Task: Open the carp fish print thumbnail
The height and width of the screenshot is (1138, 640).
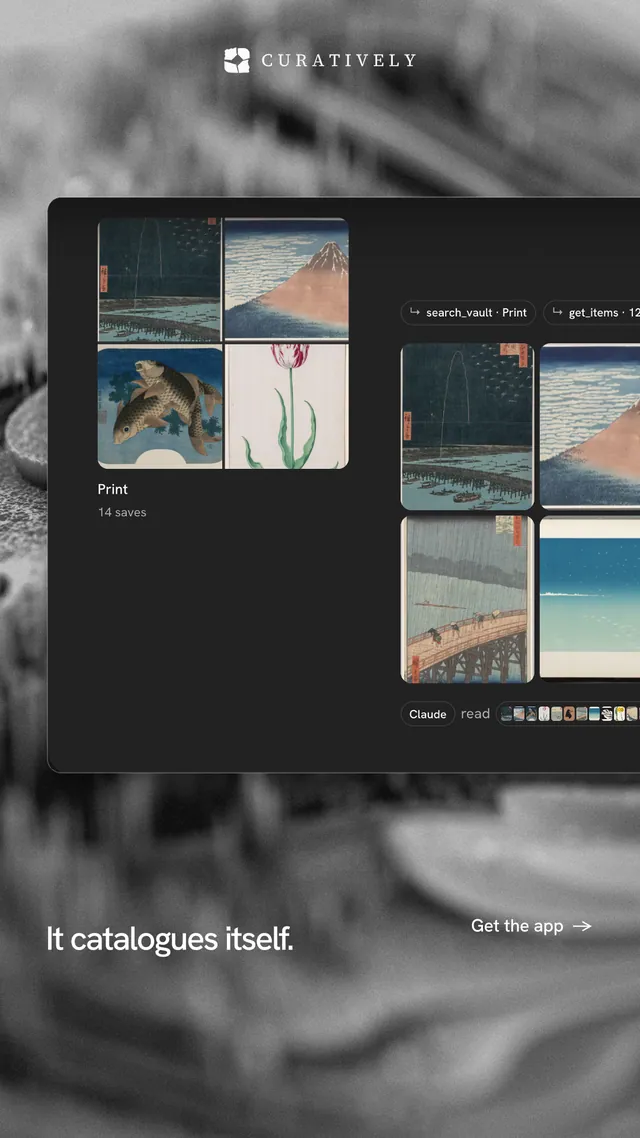Action: coord(160,407)
